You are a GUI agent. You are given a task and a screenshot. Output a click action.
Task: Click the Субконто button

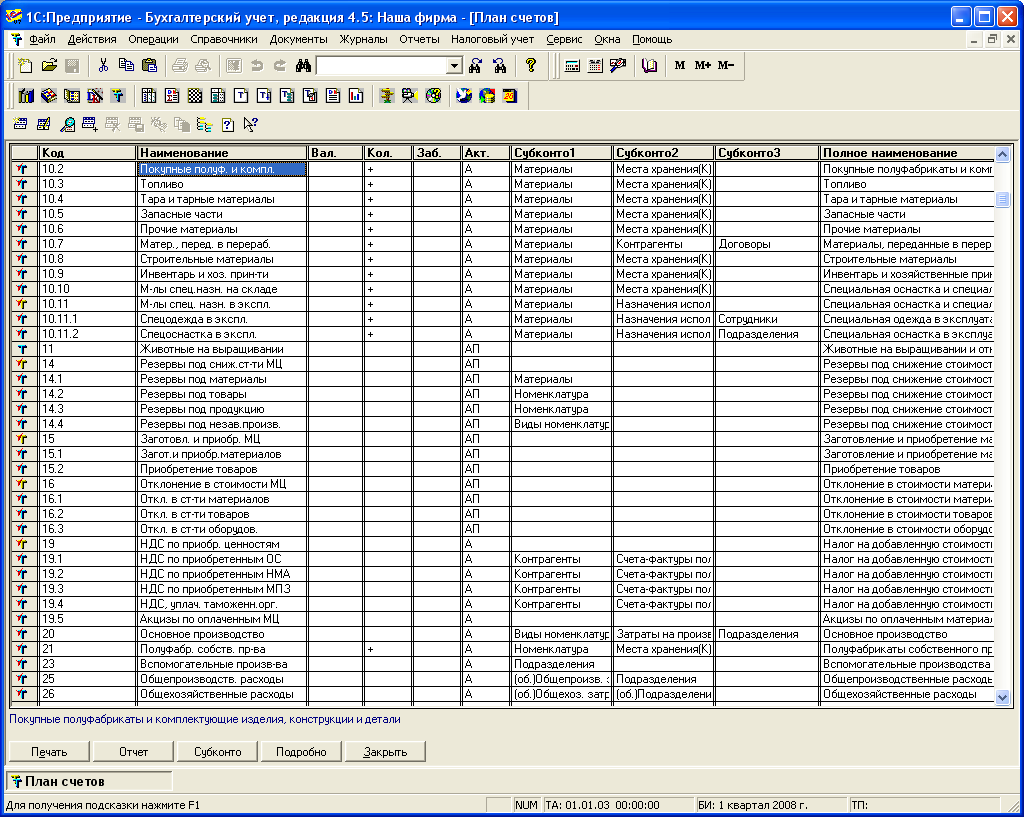217,752
